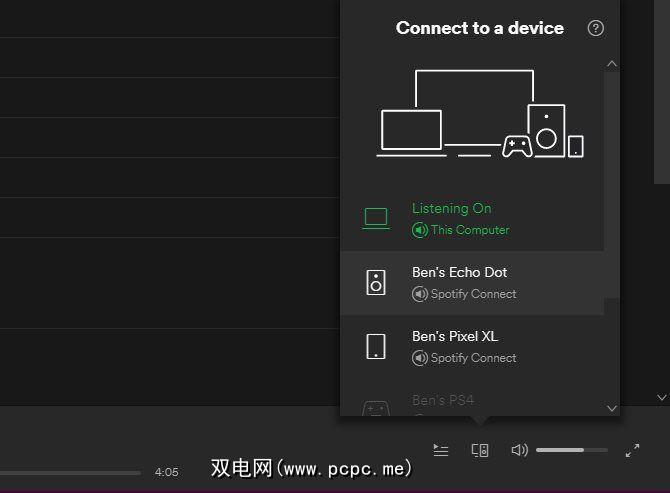
Task: Toggle the devices available icon
Action: coord(480,450)
